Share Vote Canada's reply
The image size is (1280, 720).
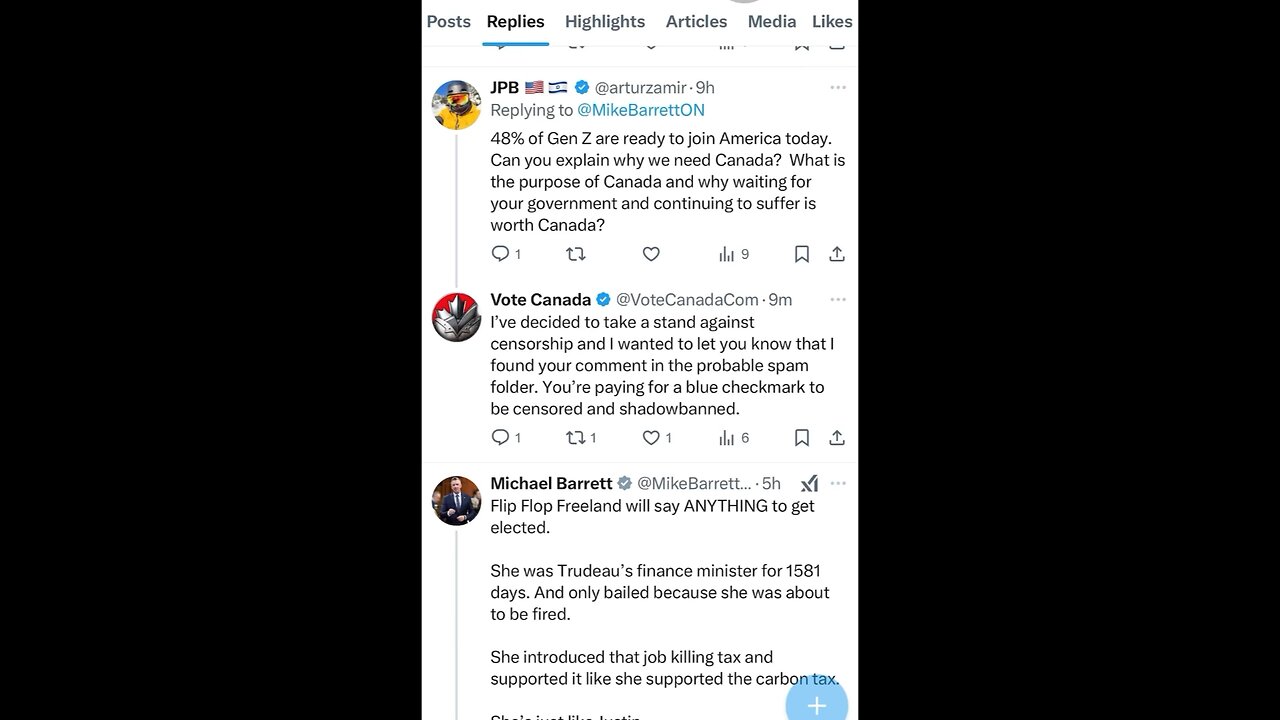tap(837, 438)
